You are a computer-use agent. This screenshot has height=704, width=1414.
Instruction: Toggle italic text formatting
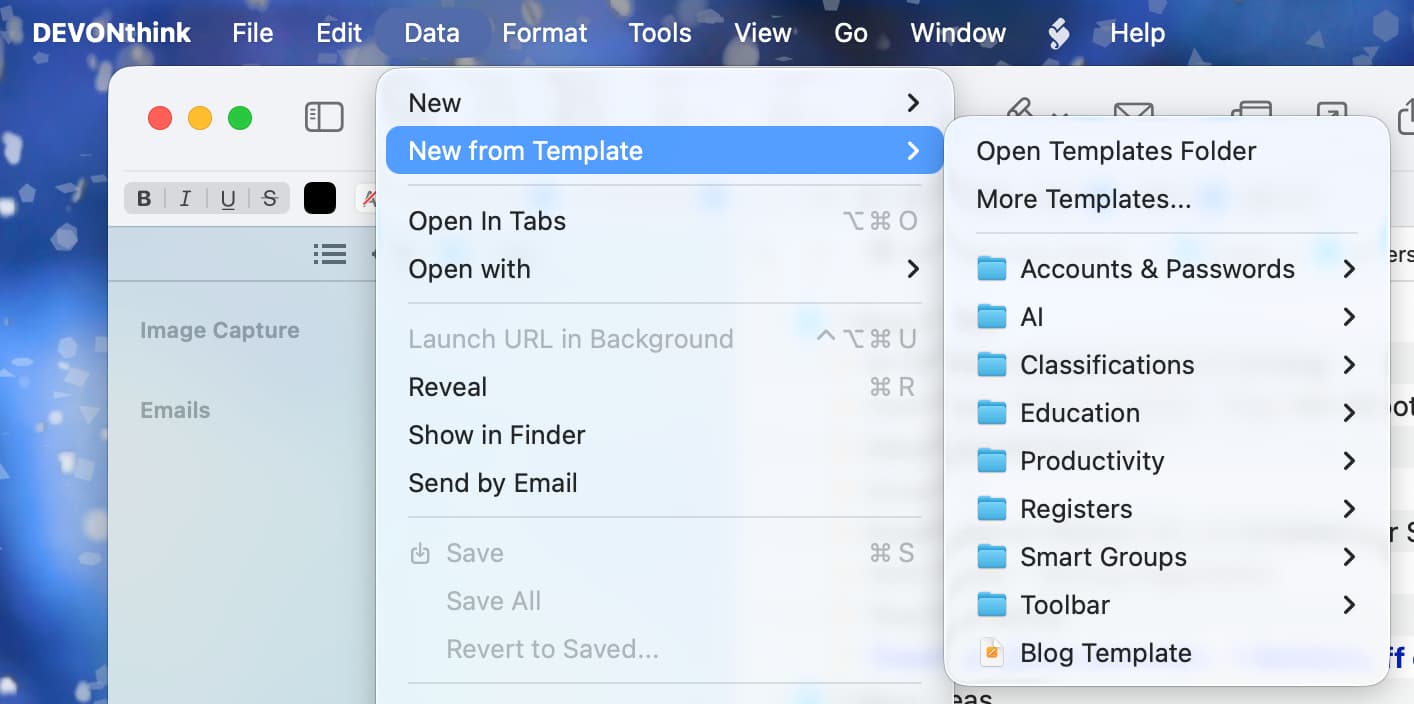pyautogui.click(x=185, y=198)
